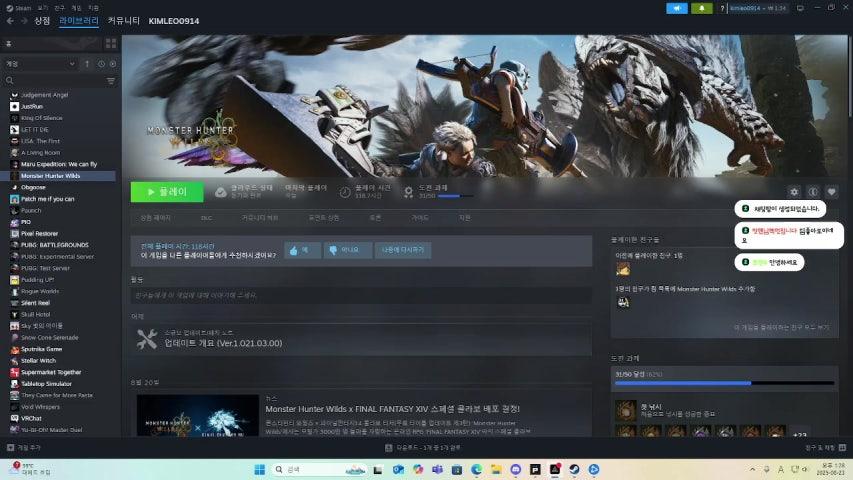Open the downloads status at bottom bar
The height and width of the screenshot is (480, 853).
[x=423, y=447]
